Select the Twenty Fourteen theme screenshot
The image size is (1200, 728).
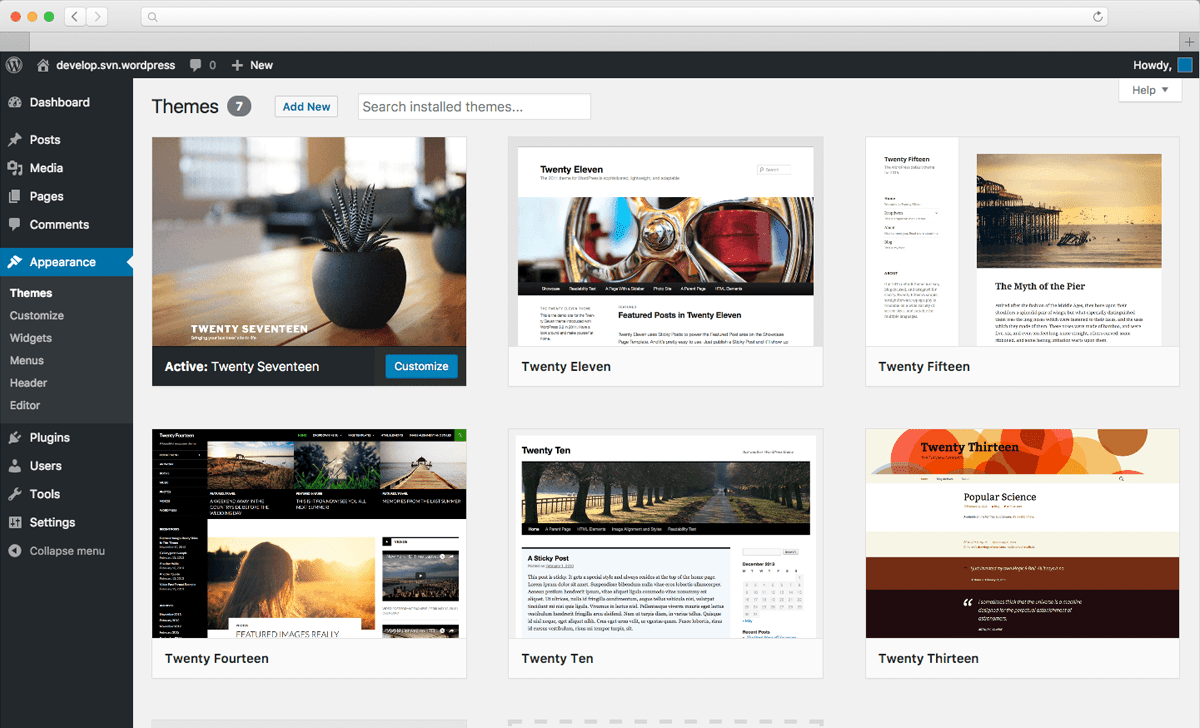309,534
